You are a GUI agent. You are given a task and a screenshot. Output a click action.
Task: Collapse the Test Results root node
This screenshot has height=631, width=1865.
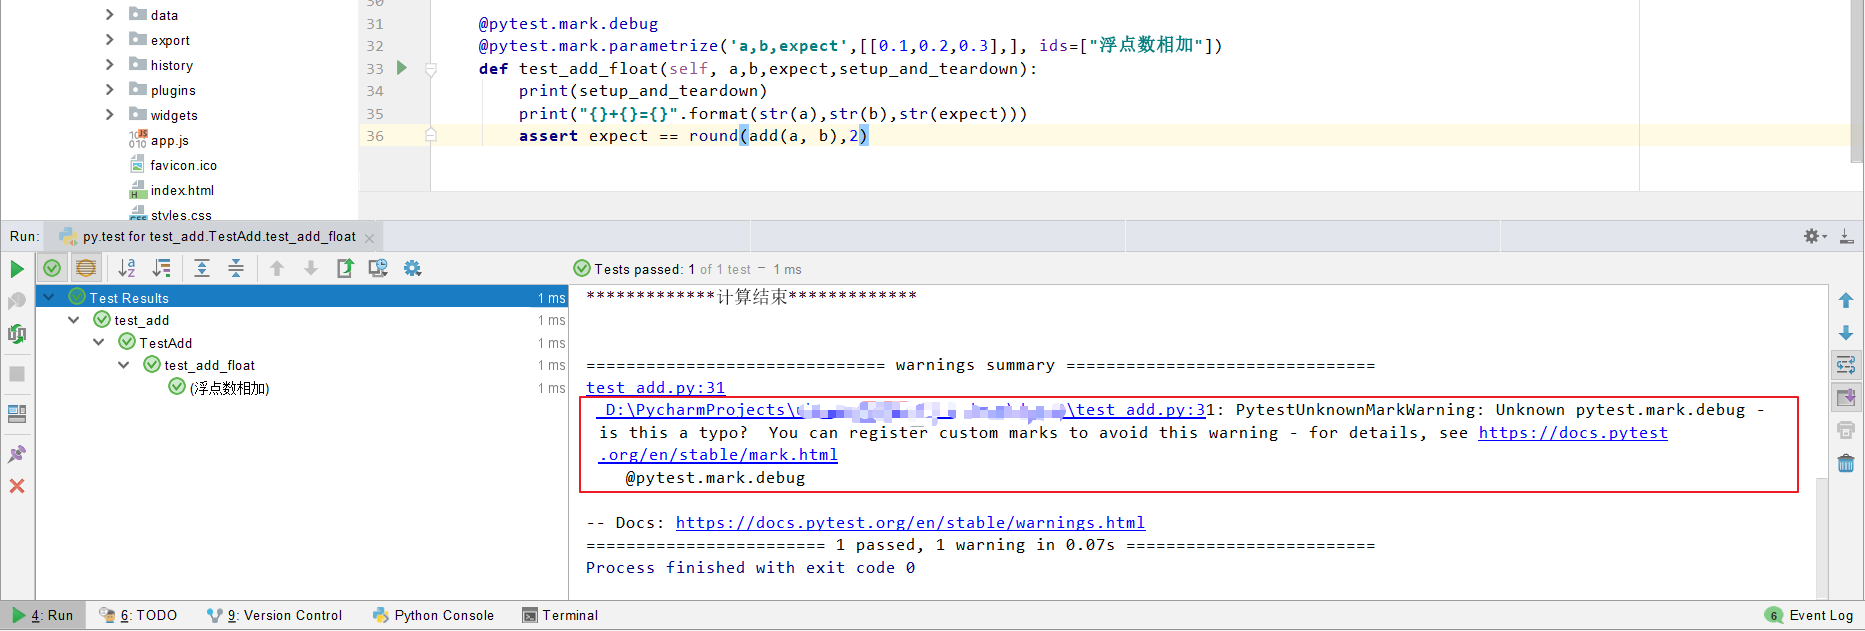coord(49,297)
